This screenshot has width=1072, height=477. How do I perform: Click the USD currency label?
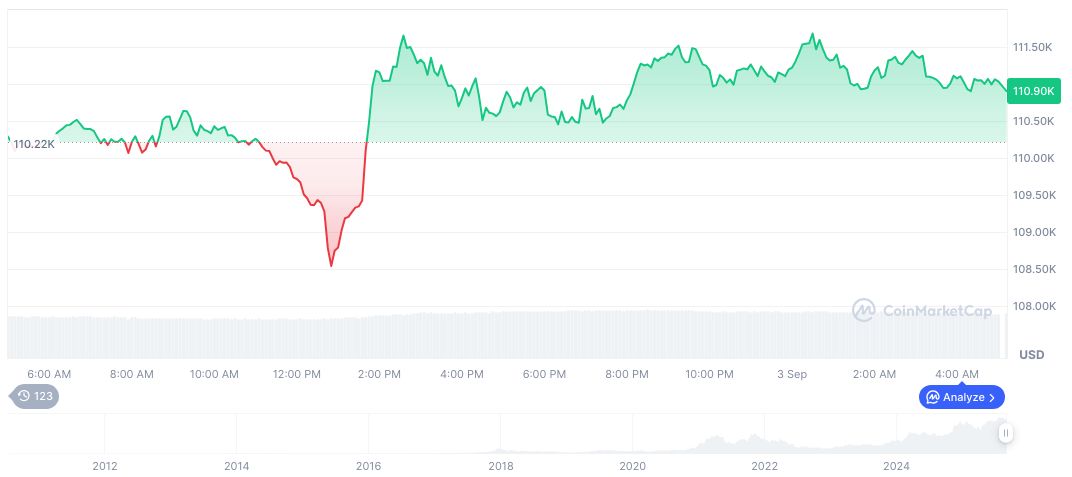tap(1031, 355)
